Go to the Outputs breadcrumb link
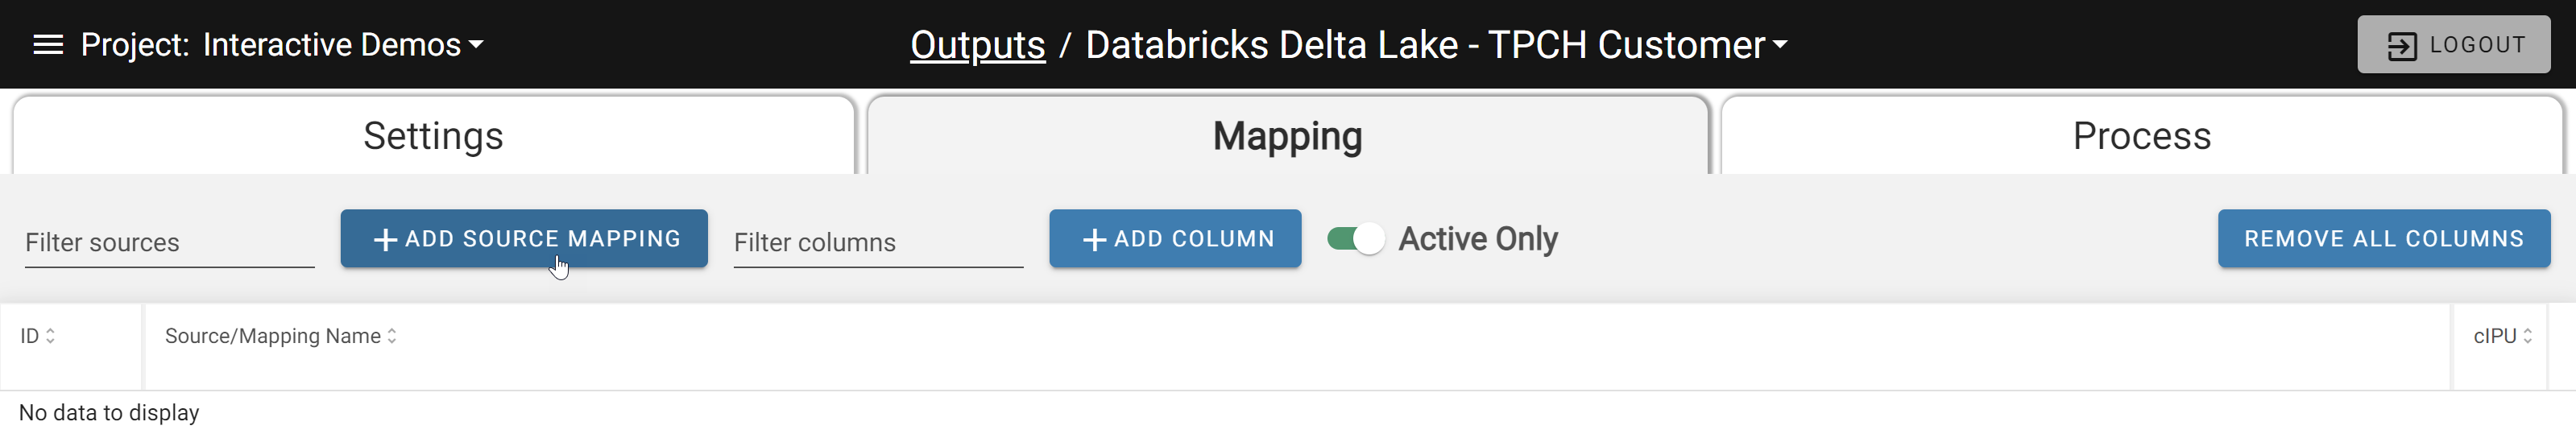This screenshot has height=430, width=2576. (977, 45)
